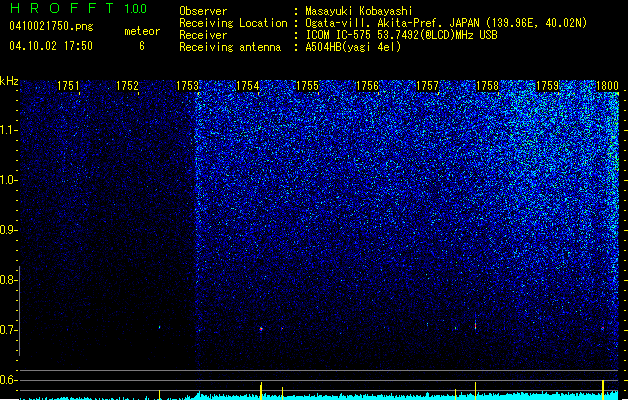Click the observer name Masayuki Kobayashi
The width and height of the screenshot is (629, 400).
(x=359, y=11)
